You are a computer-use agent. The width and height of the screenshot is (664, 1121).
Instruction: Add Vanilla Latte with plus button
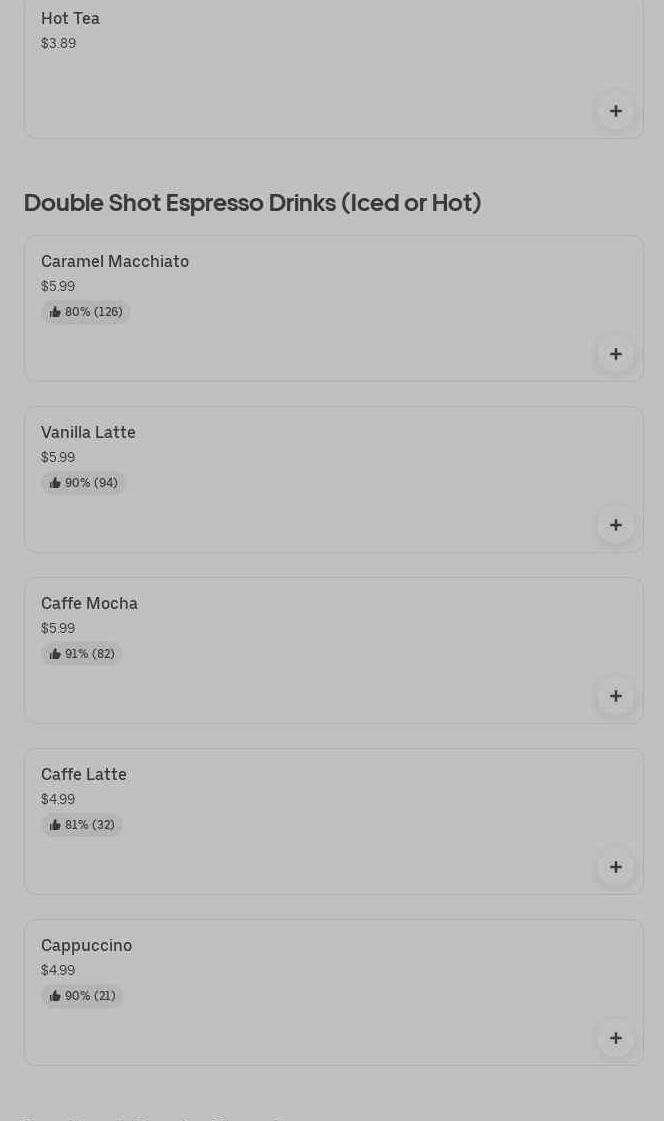tap(615, 525)
